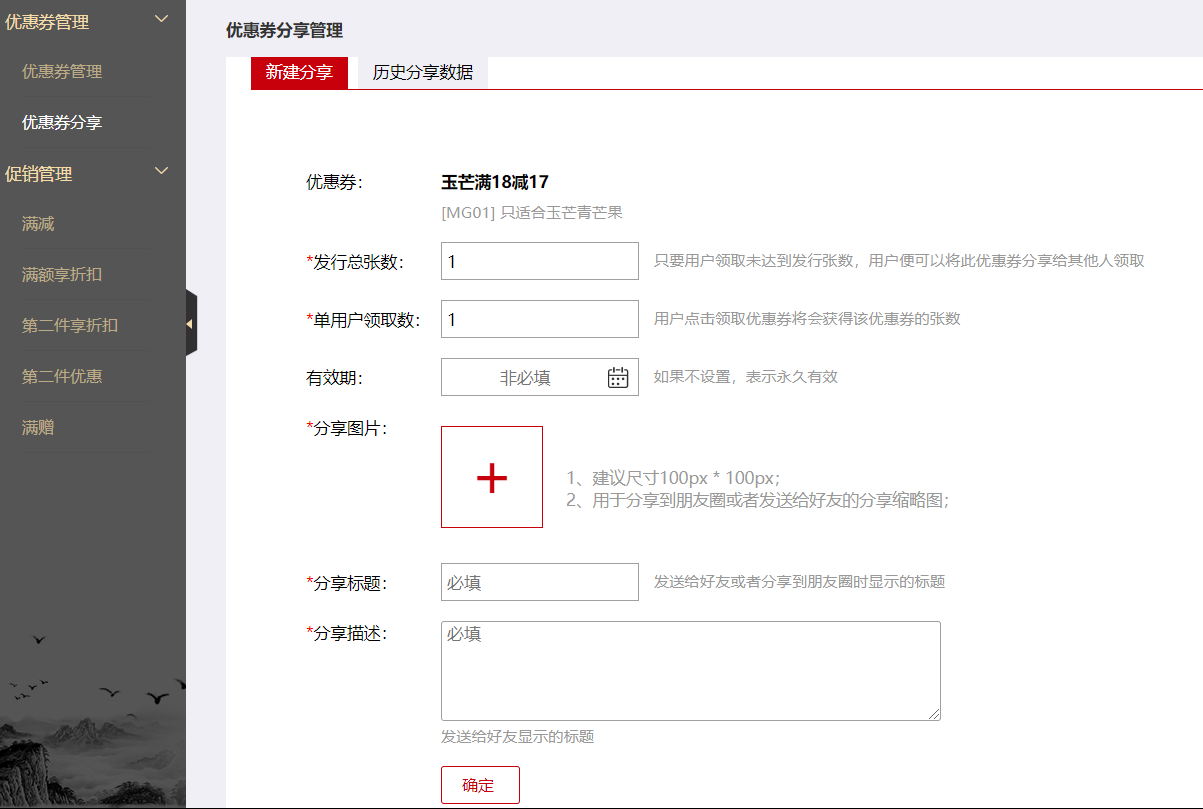Select the 新建分享 tab
The height and width of the screenshot is (809, 1203).
point(299,73)
